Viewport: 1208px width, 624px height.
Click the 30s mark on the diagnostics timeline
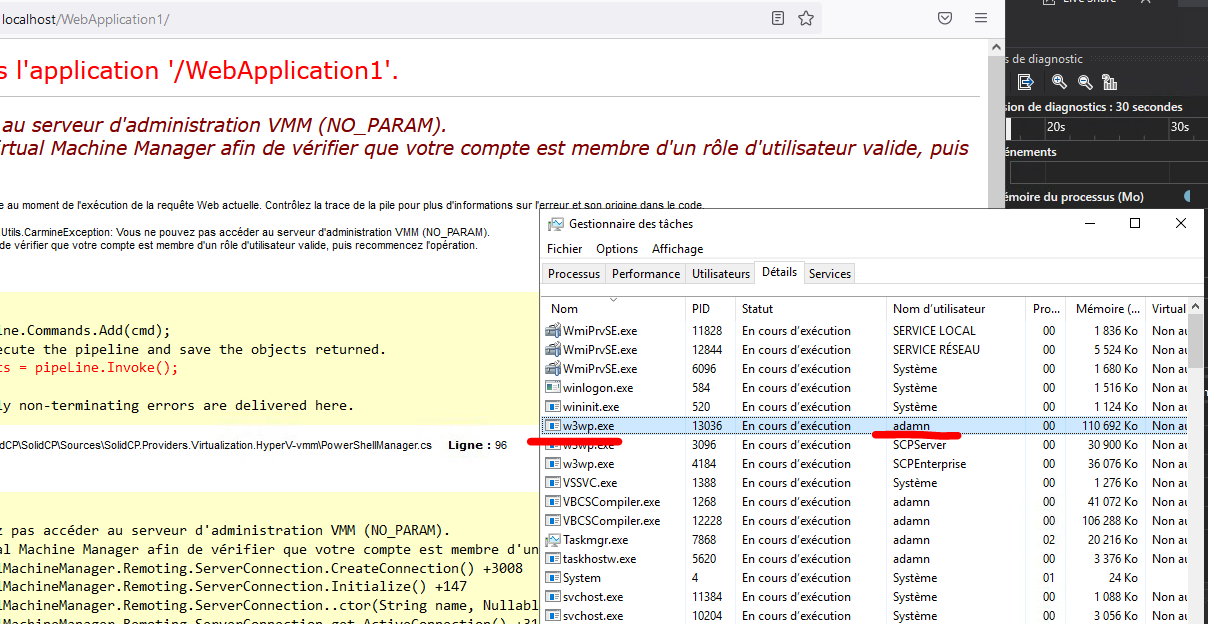(x=1180, y=127)
